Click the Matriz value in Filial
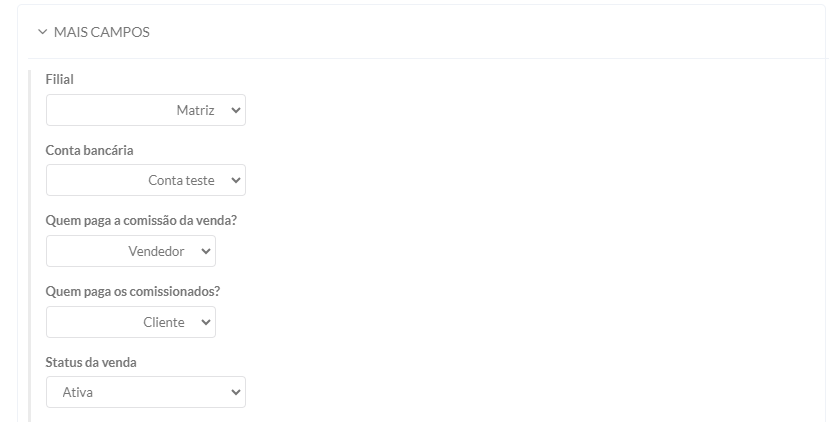The height and width of the screenshot is (422, 829). point(195,110)
